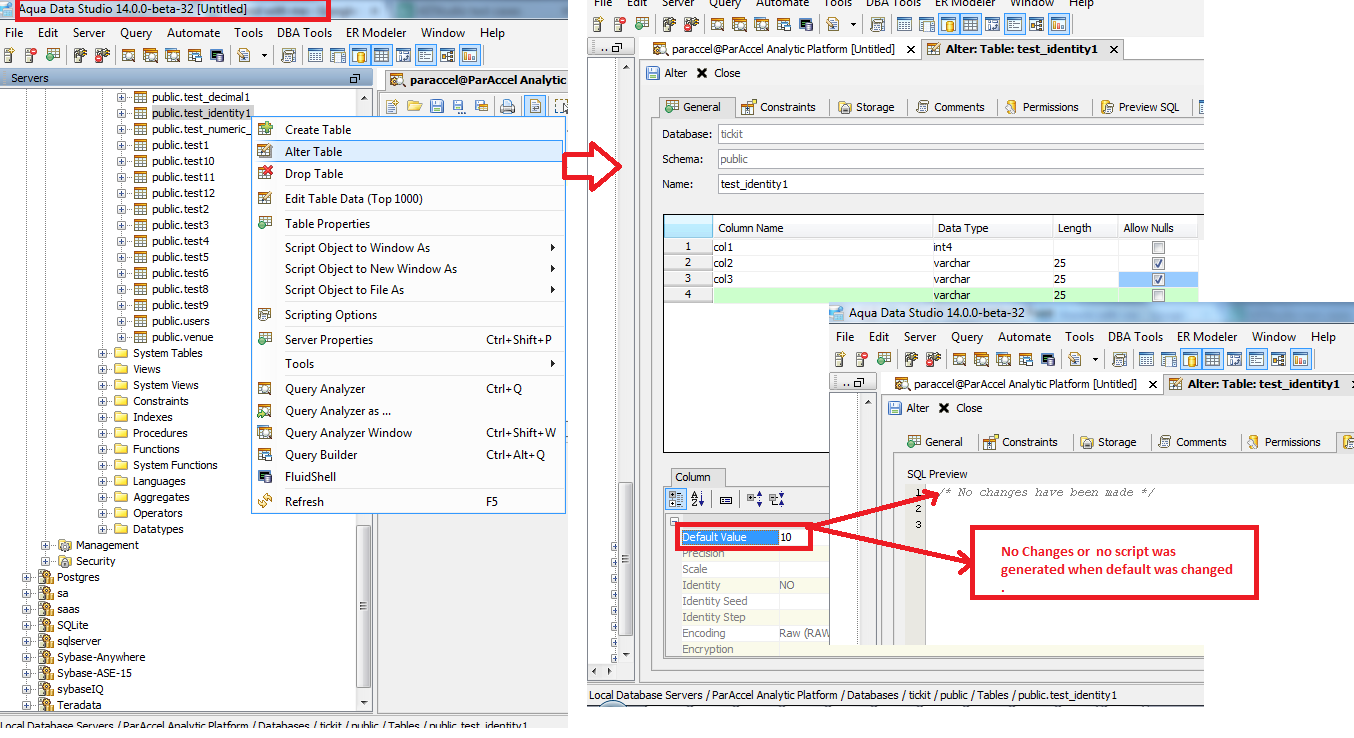
Task: Select Table Properties in context menu
Action: [x=408, y=224]
